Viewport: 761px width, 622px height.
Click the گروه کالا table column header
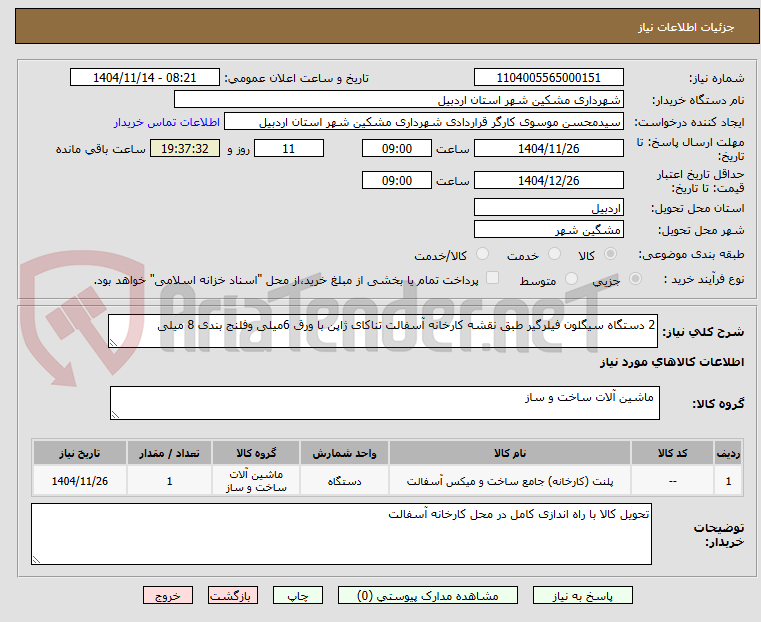click(256, 453)
